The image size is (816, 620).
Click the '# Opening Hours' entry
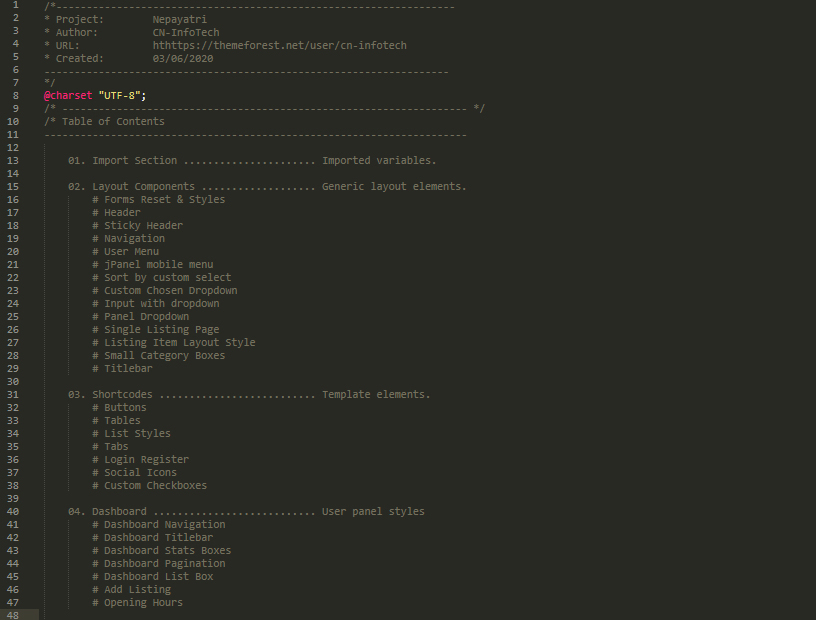pyautogui.click(x=137, y=603)
